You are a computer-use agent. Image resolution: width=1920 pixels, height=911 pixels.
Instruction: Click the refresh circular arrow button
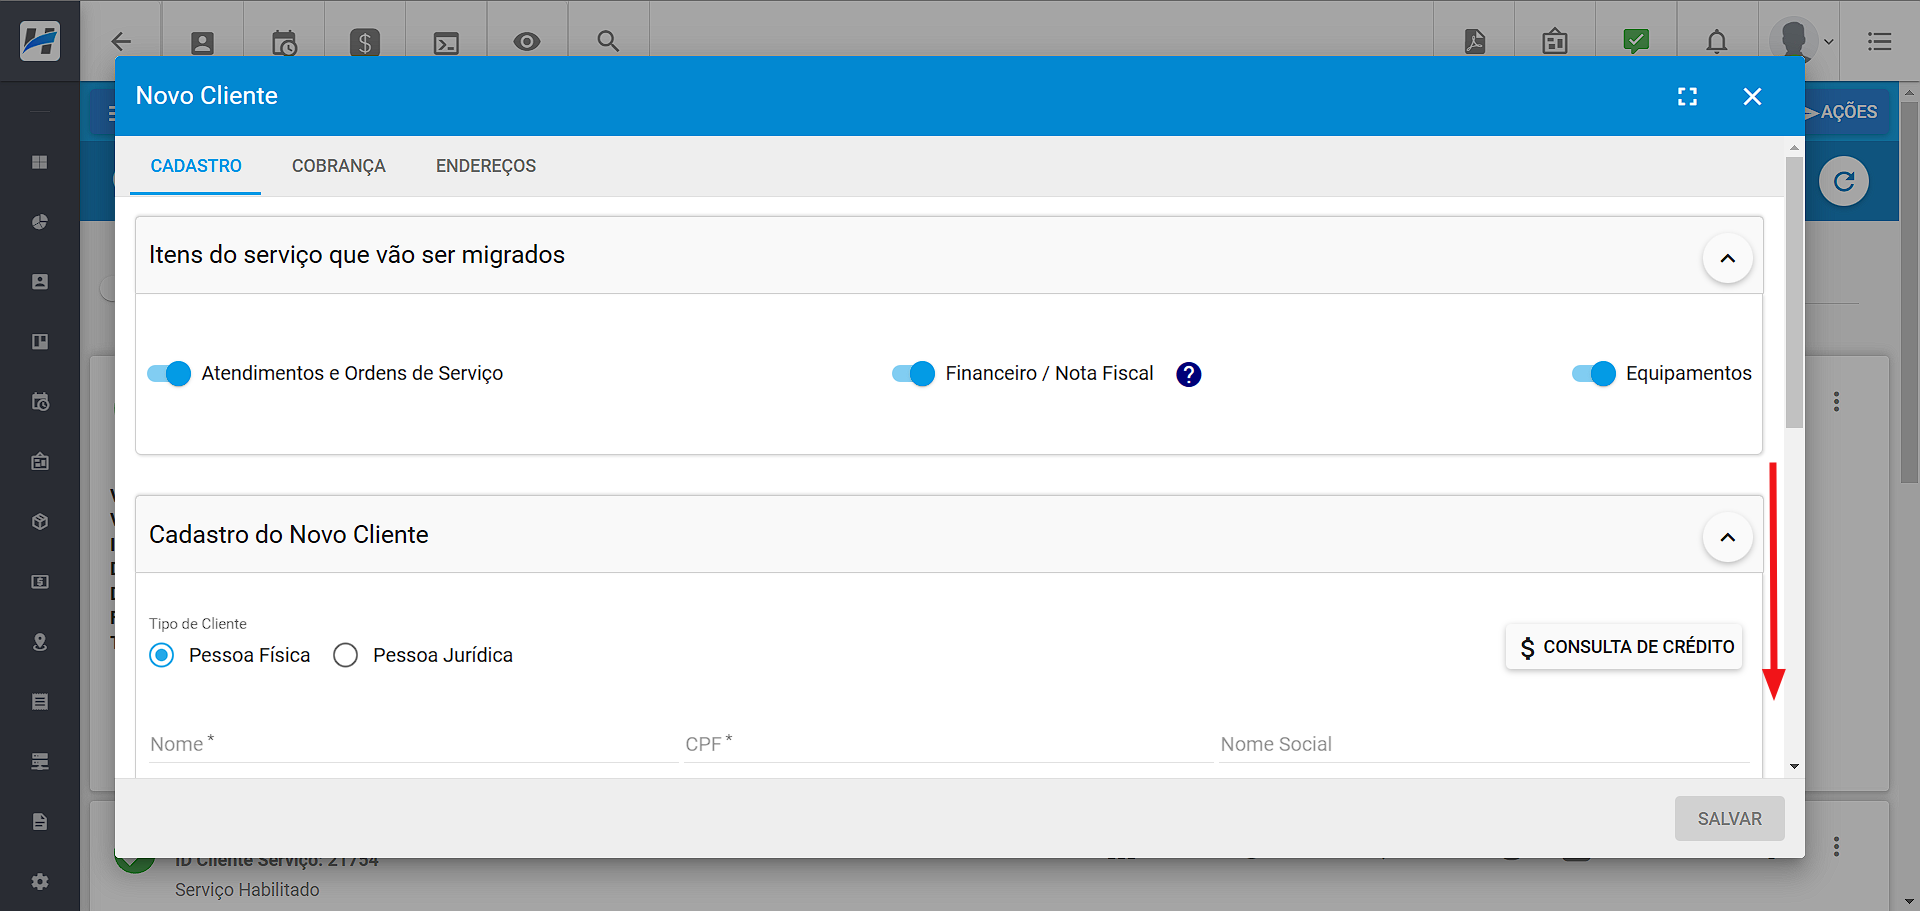tap(1844, 181)
